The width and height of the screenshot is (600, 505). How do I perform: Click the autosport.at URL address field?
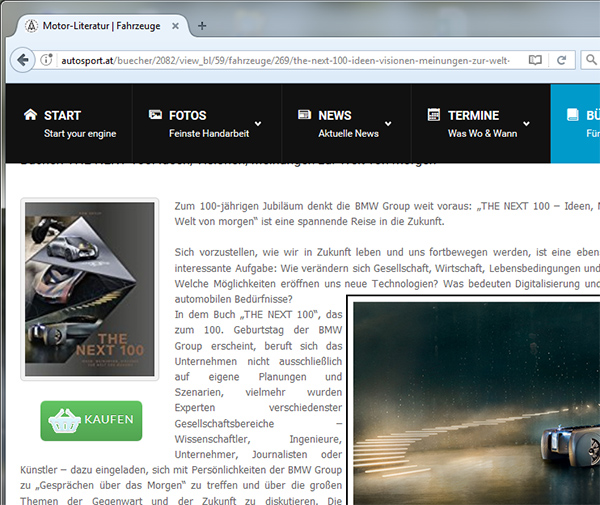[x=285, y=60]
